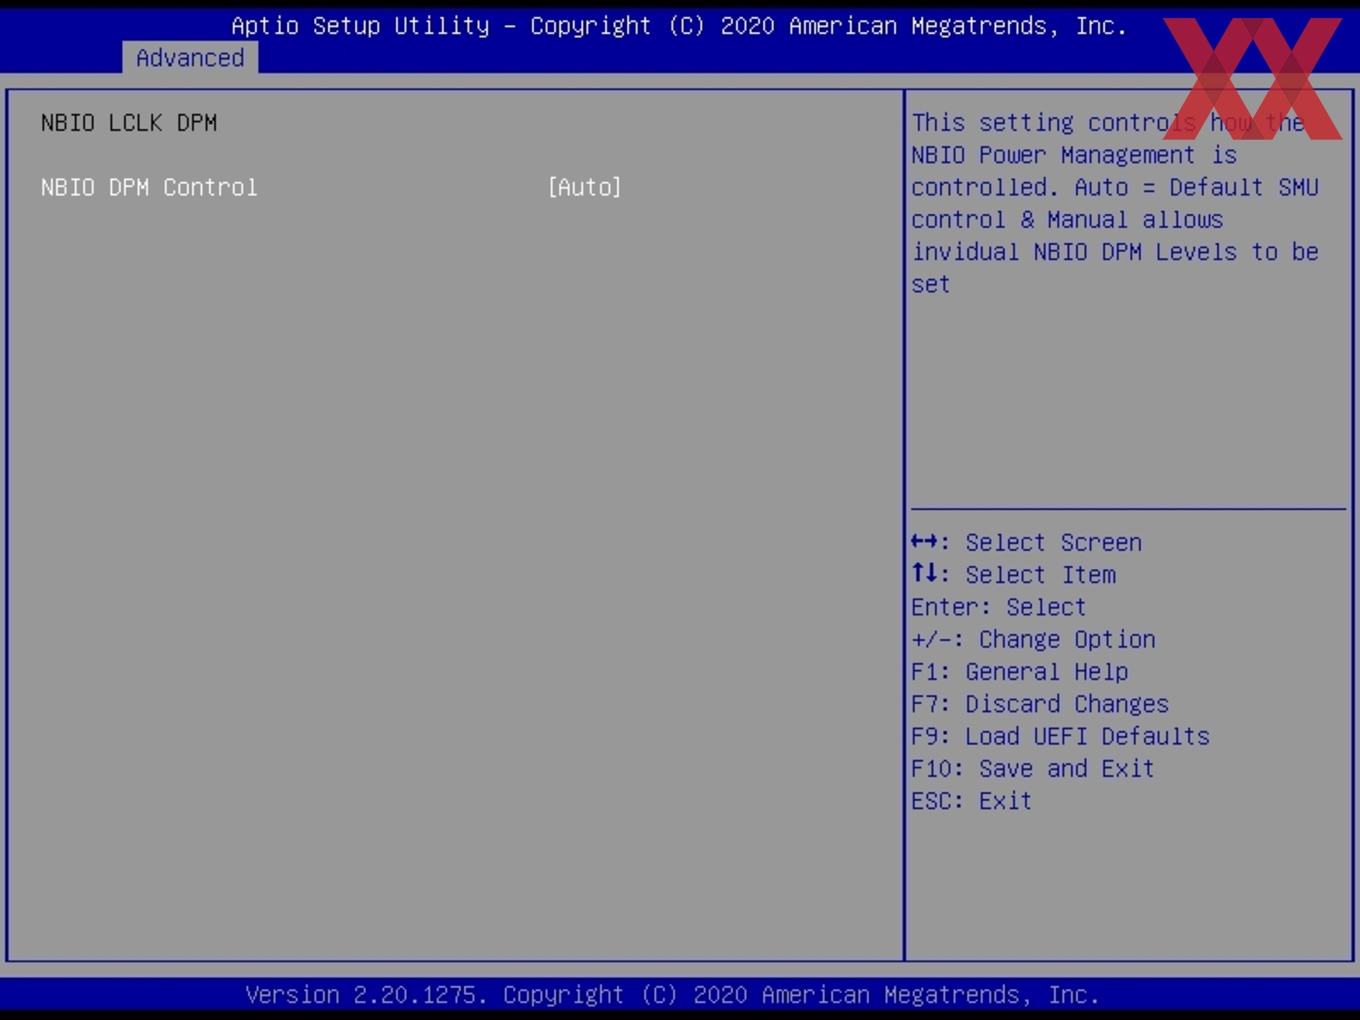The width and height of the screenshot is (1360, 1020).
Task: Click the 'F1: General Help' hint
Action: tap(1019, 671)
